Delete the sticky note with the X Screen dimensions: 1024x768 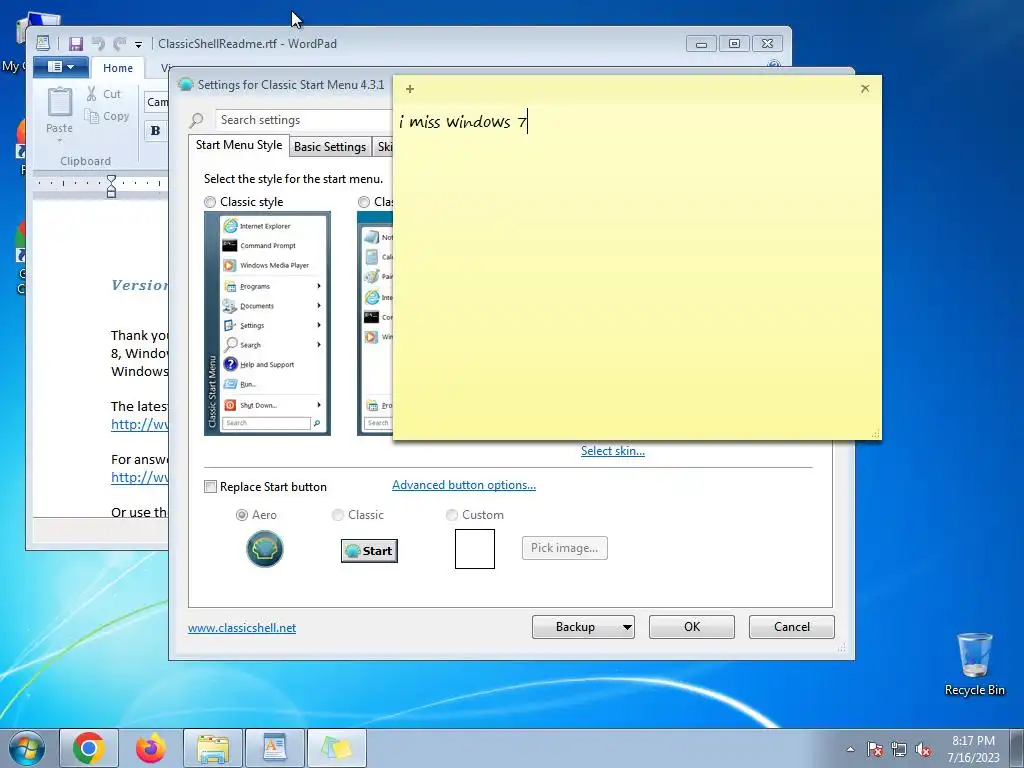click(x=865, y=88)
